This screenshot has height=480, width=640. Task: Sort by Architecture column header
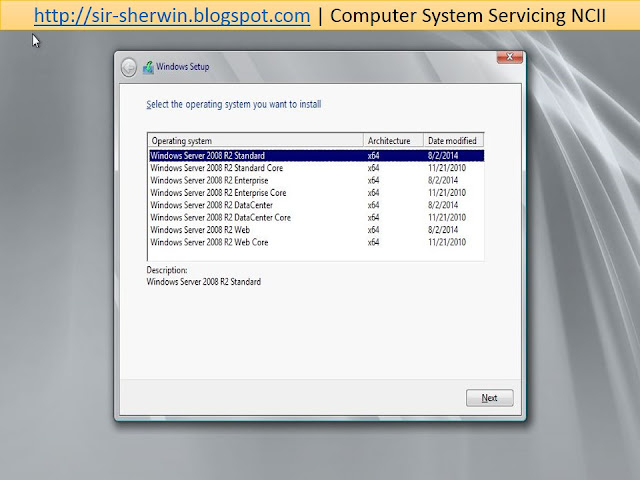(393, 140)
